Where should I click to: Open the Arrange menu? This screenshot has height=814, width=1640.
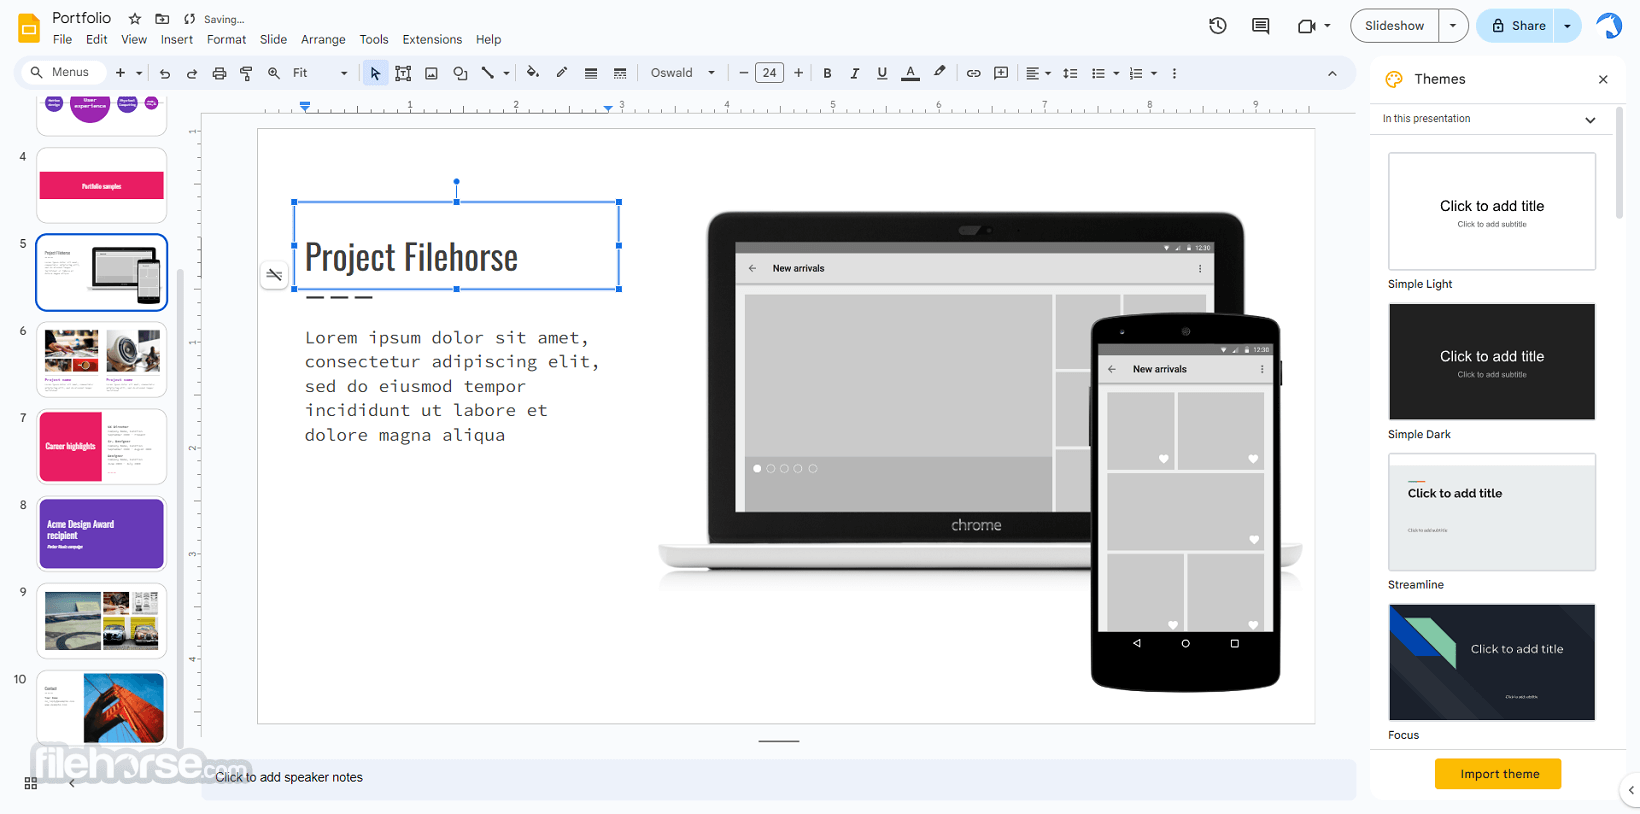tap(323, 40)
